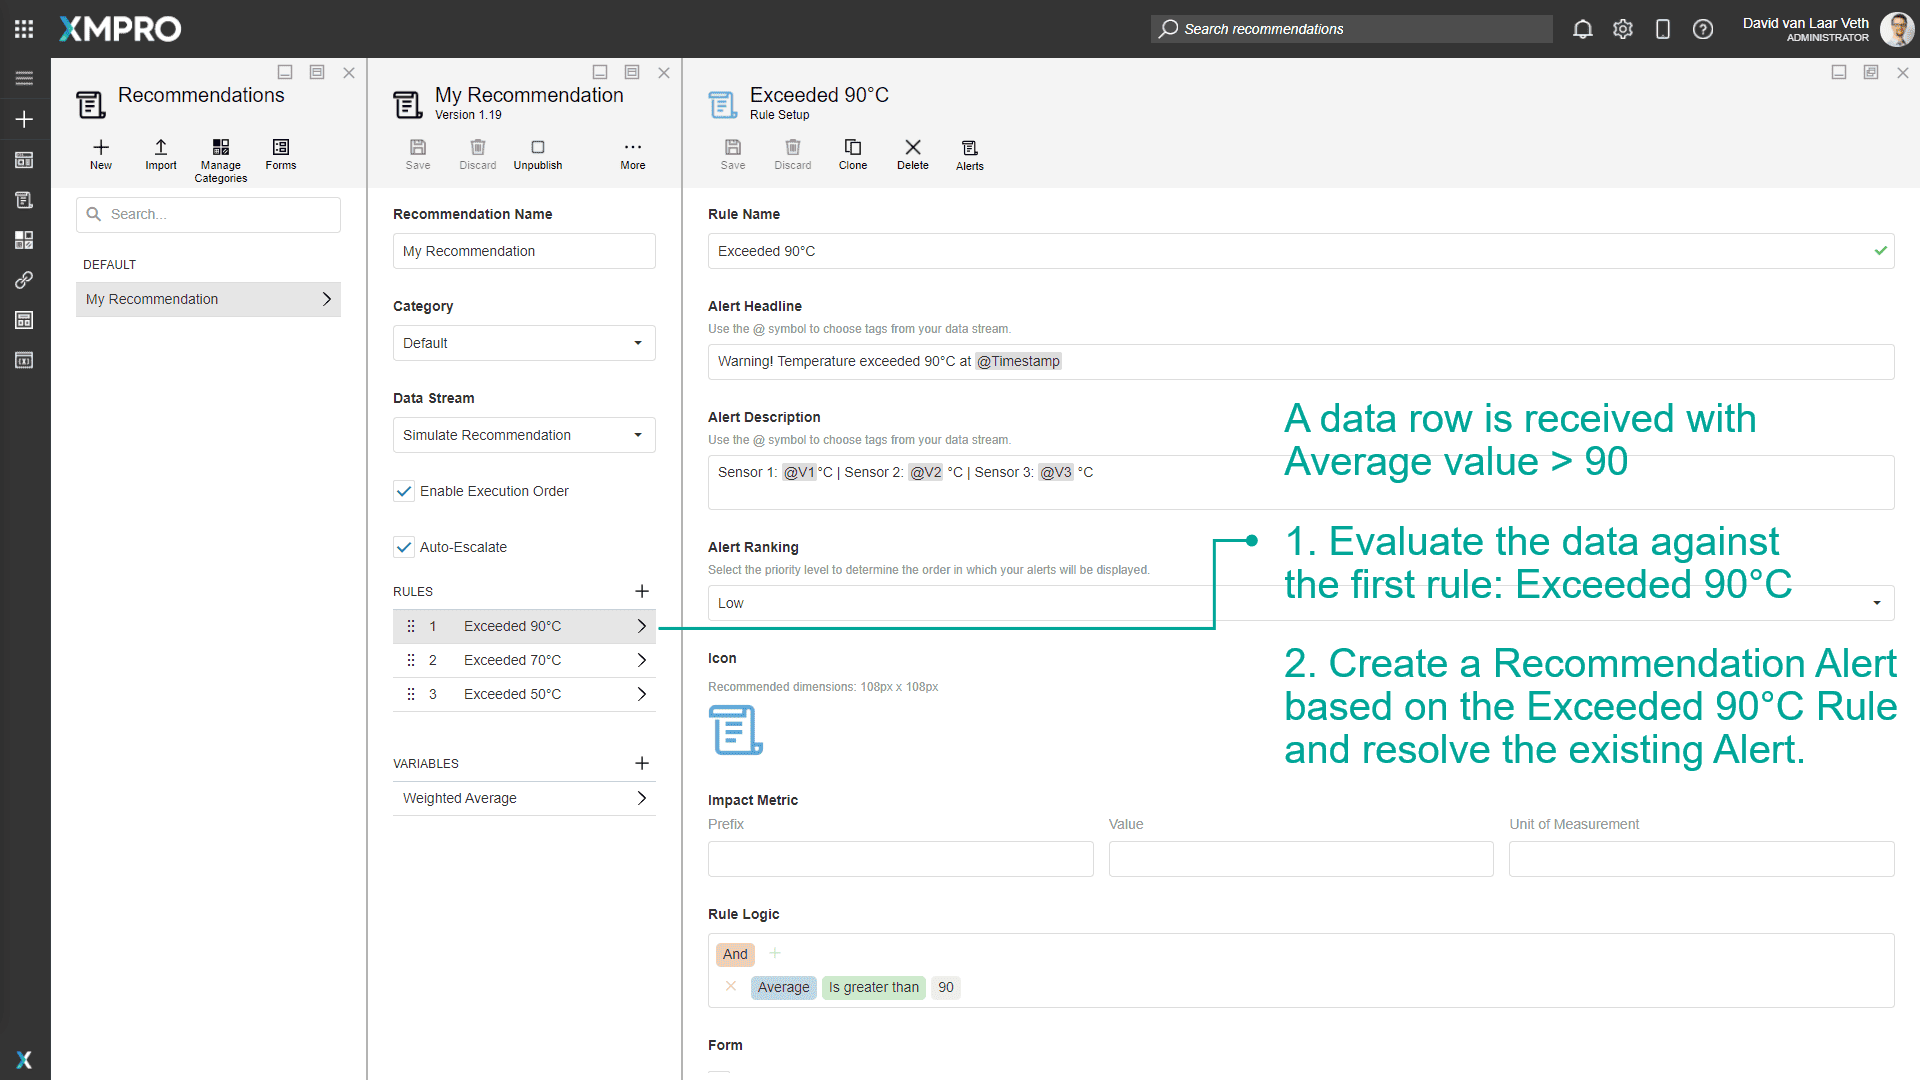Click the New recommendation icon
The height and width of the screenshot is (1080, 1920).
tap(101, 153)
